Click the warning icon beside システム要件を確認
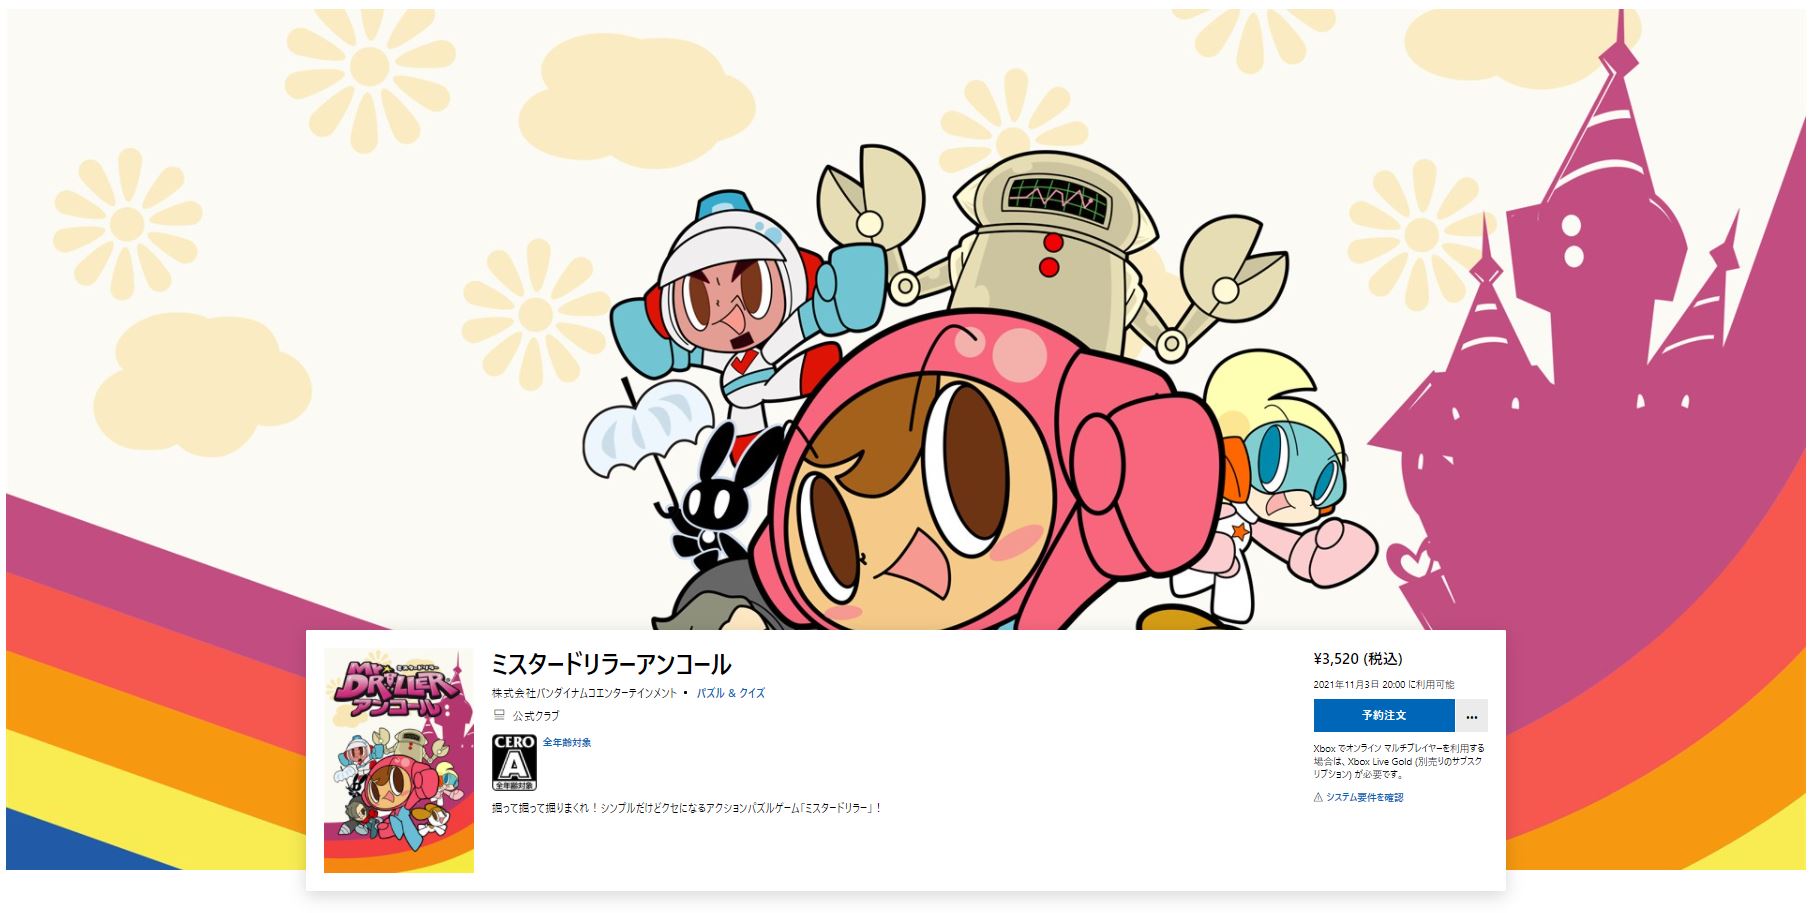The width and height of the screenshot is (1813, 913). 1318,798
